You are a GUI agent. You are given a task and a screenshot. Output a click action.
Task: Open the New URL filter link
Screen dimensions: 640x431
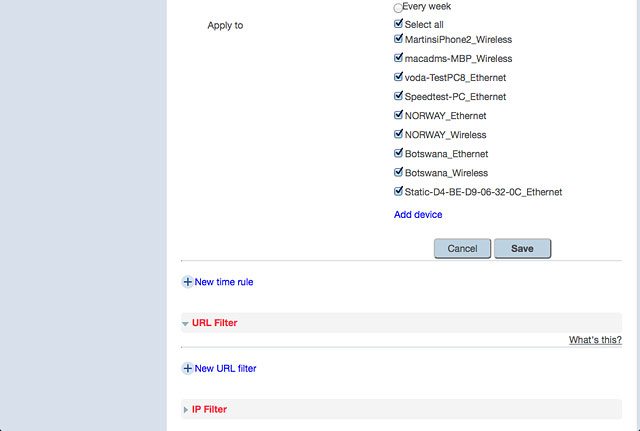225,369
